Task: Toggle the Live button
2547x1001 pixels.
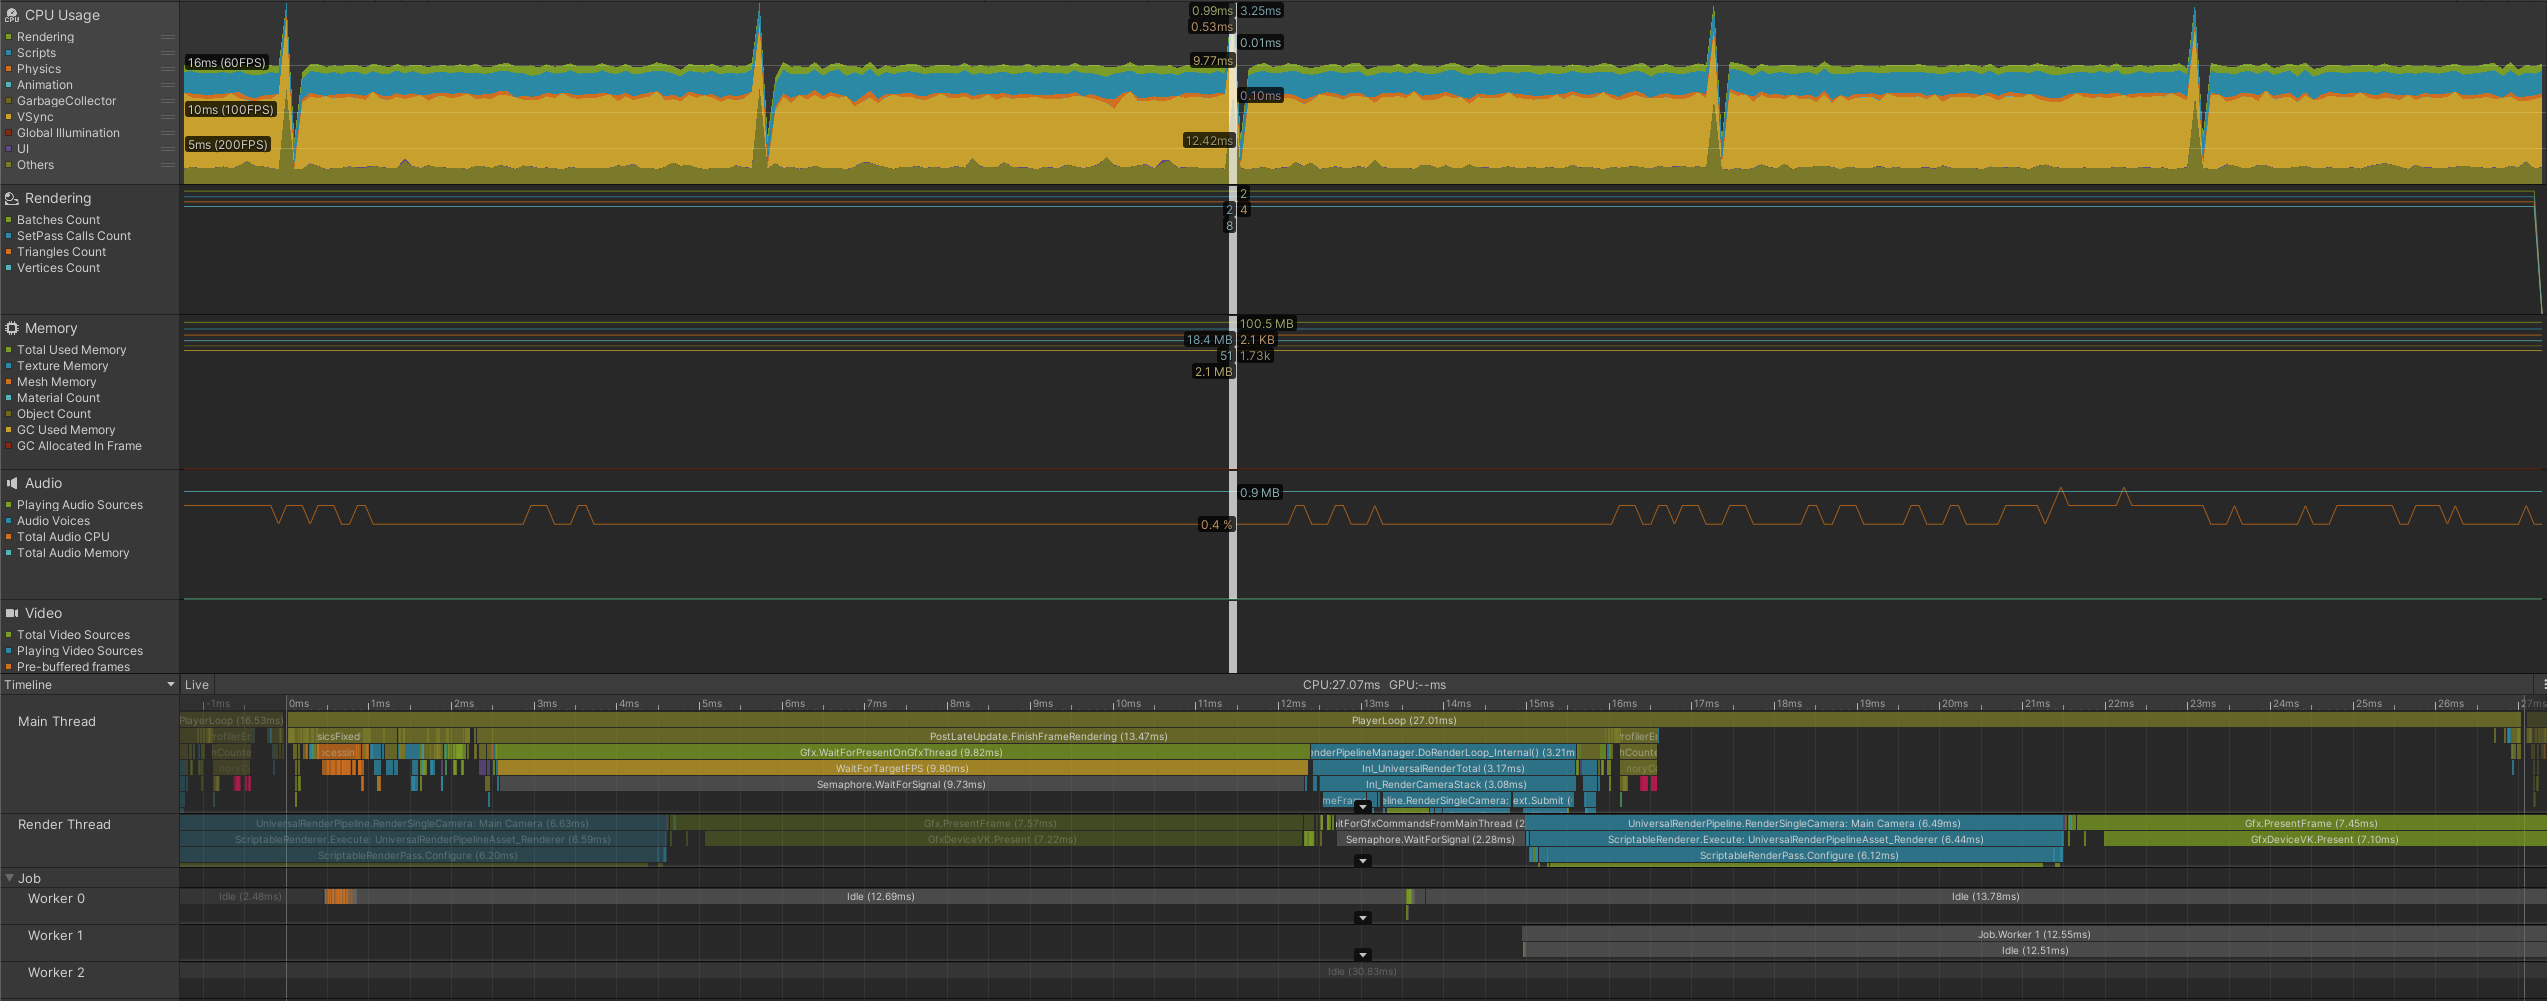Action: [x=197, y=685]
